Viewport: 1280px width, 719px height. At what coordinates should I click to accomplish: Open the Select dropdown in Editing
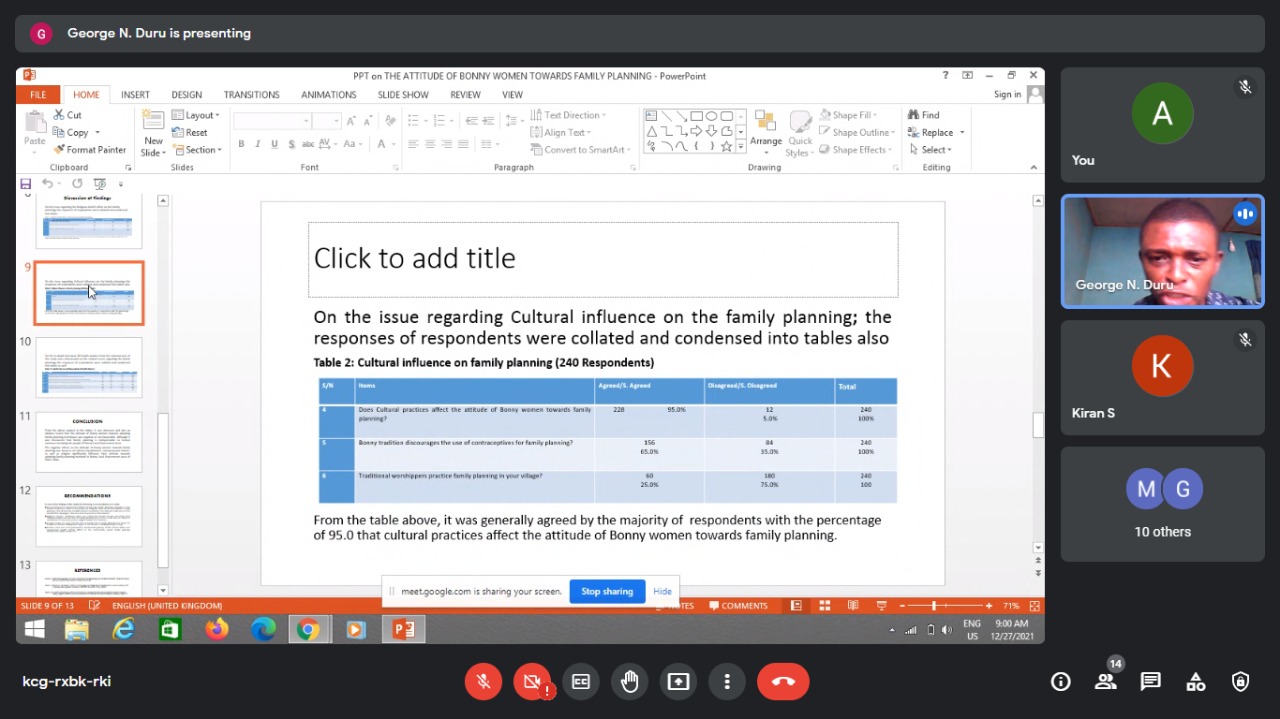point(931,150)
